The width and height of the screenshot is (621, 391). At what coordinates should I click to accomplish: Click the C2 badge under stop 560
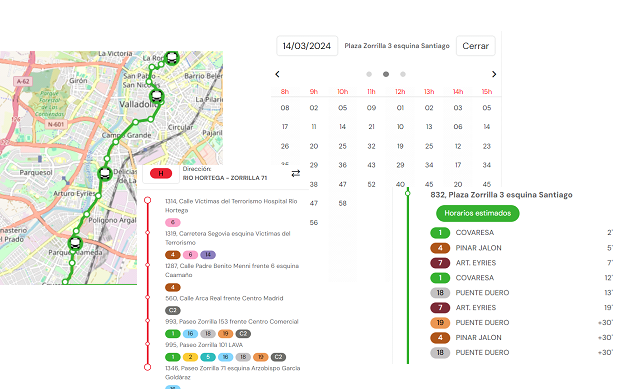tap(173, 310)
